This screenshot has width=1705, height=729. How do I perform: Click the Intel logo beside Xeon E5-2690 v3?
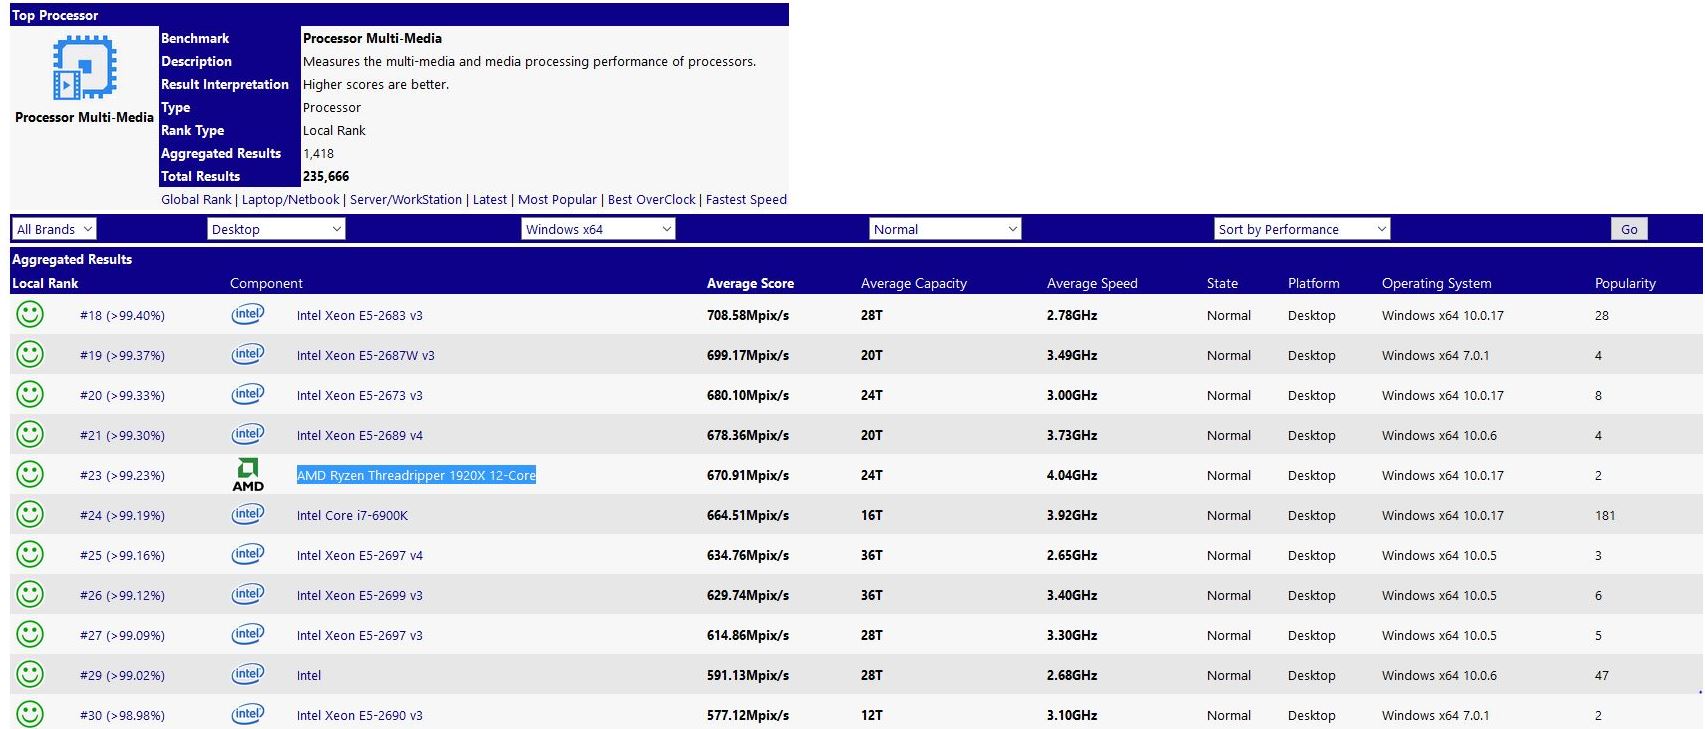(248, 714)
